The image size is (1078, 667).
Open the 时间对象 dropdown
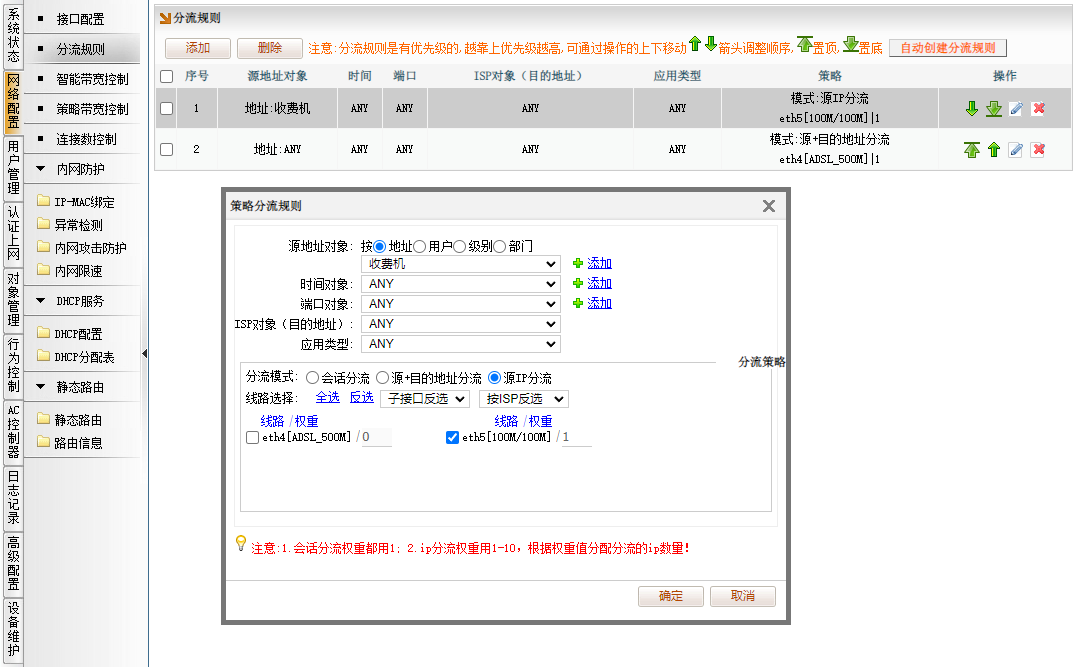tap(460, 284)
